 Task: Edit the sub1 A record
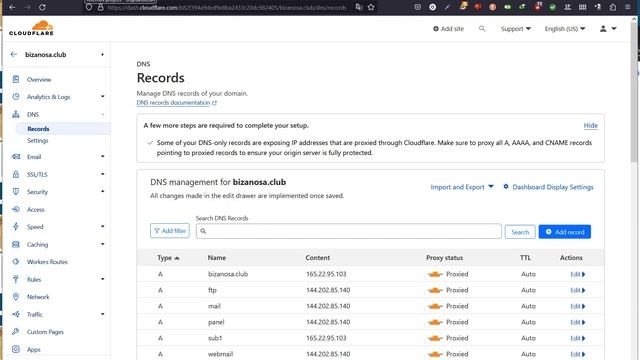coord(578,338)
